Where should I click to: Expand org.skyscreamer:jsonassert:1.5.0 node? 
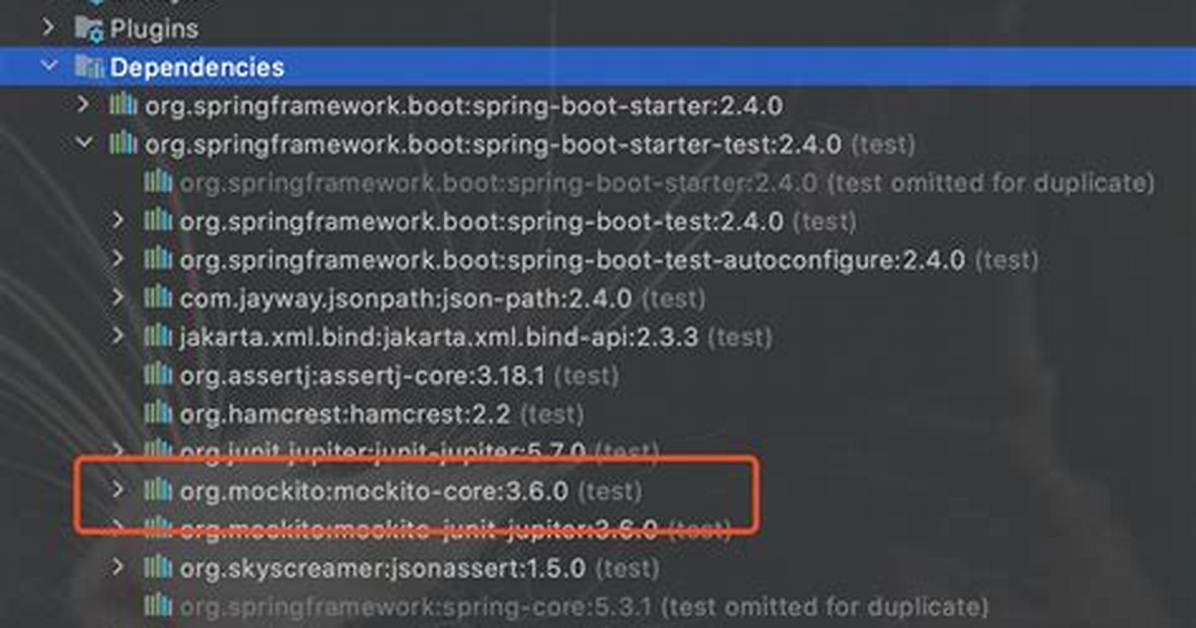click(x=117, y=567)
